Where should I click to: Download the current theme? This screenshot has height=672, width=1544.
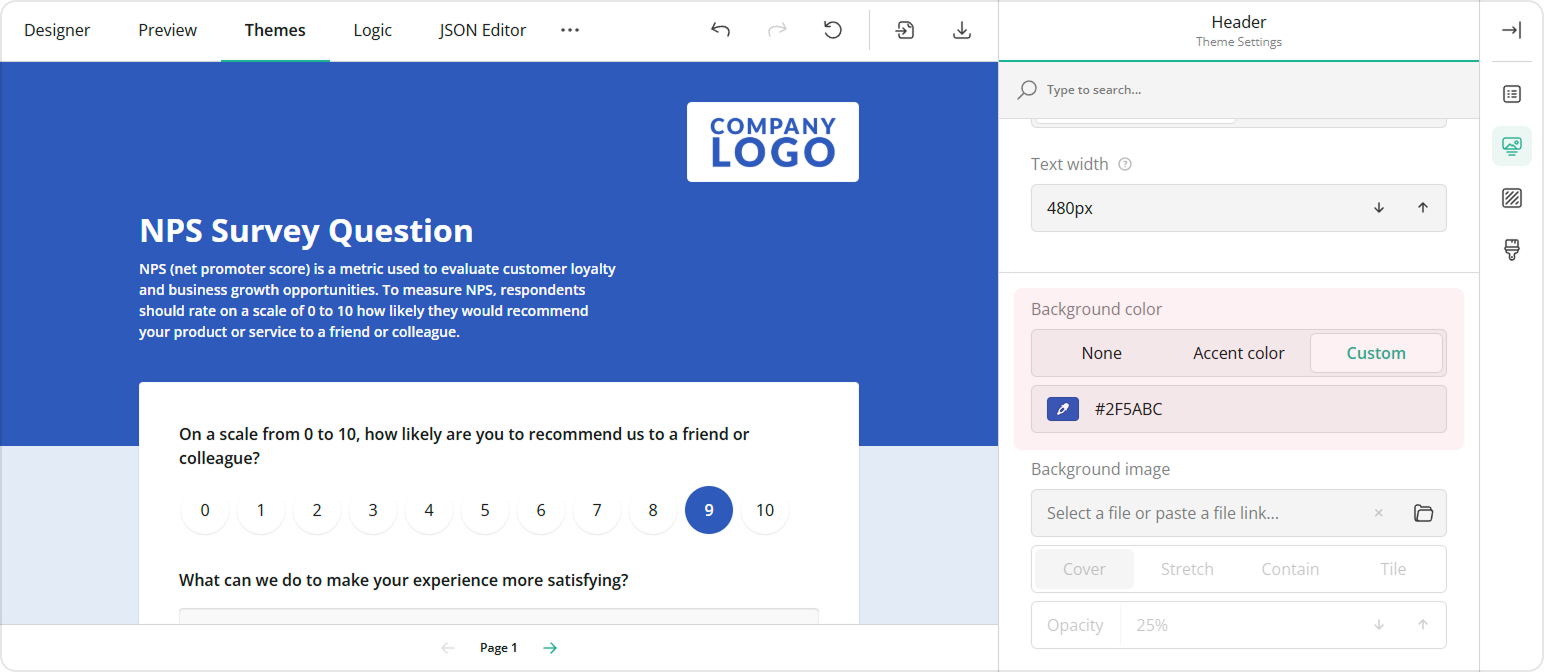point(961,30)
